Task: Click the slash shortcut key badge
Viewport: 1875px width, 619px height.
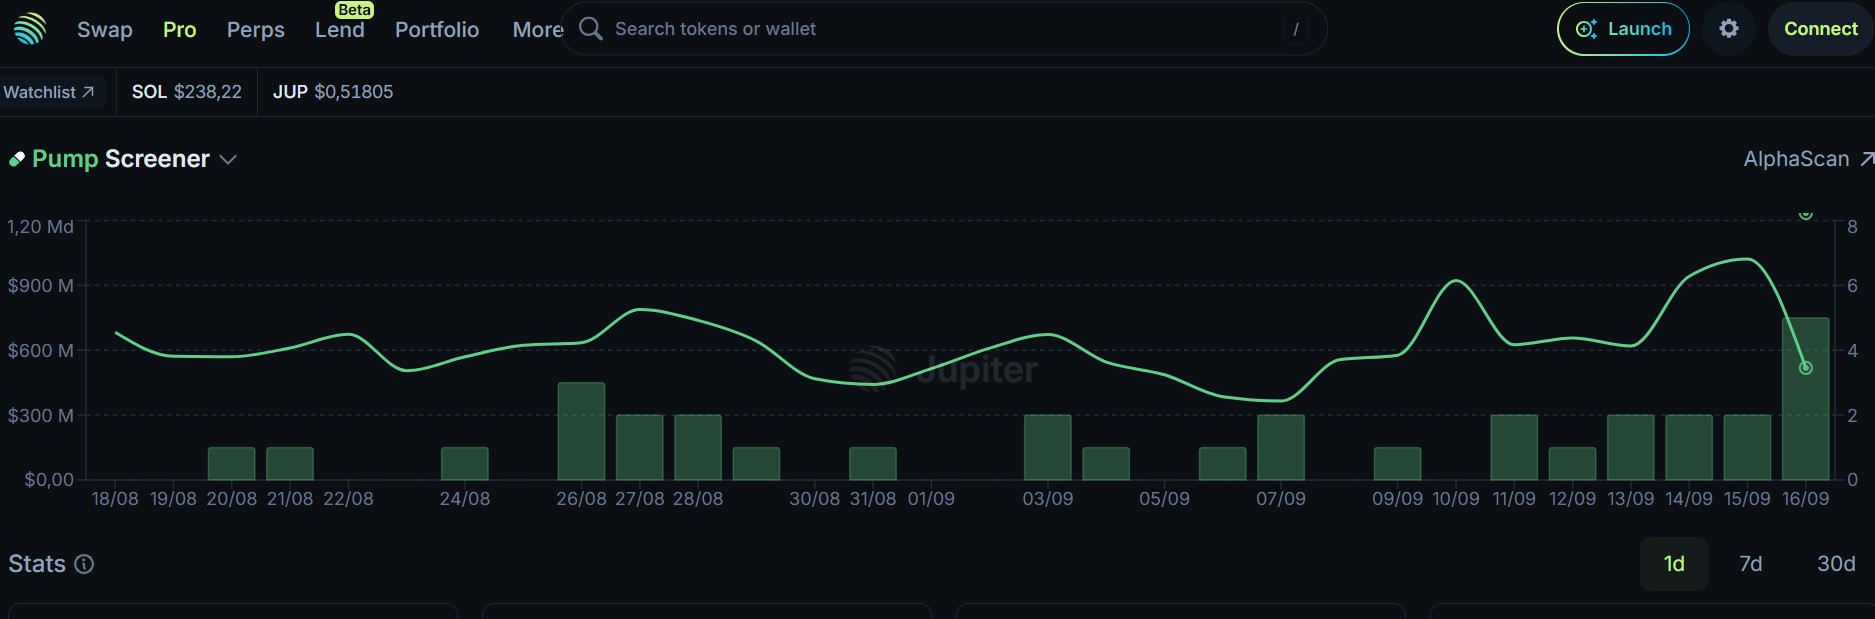Action: pyautogui.click(x=1296, y=29)
